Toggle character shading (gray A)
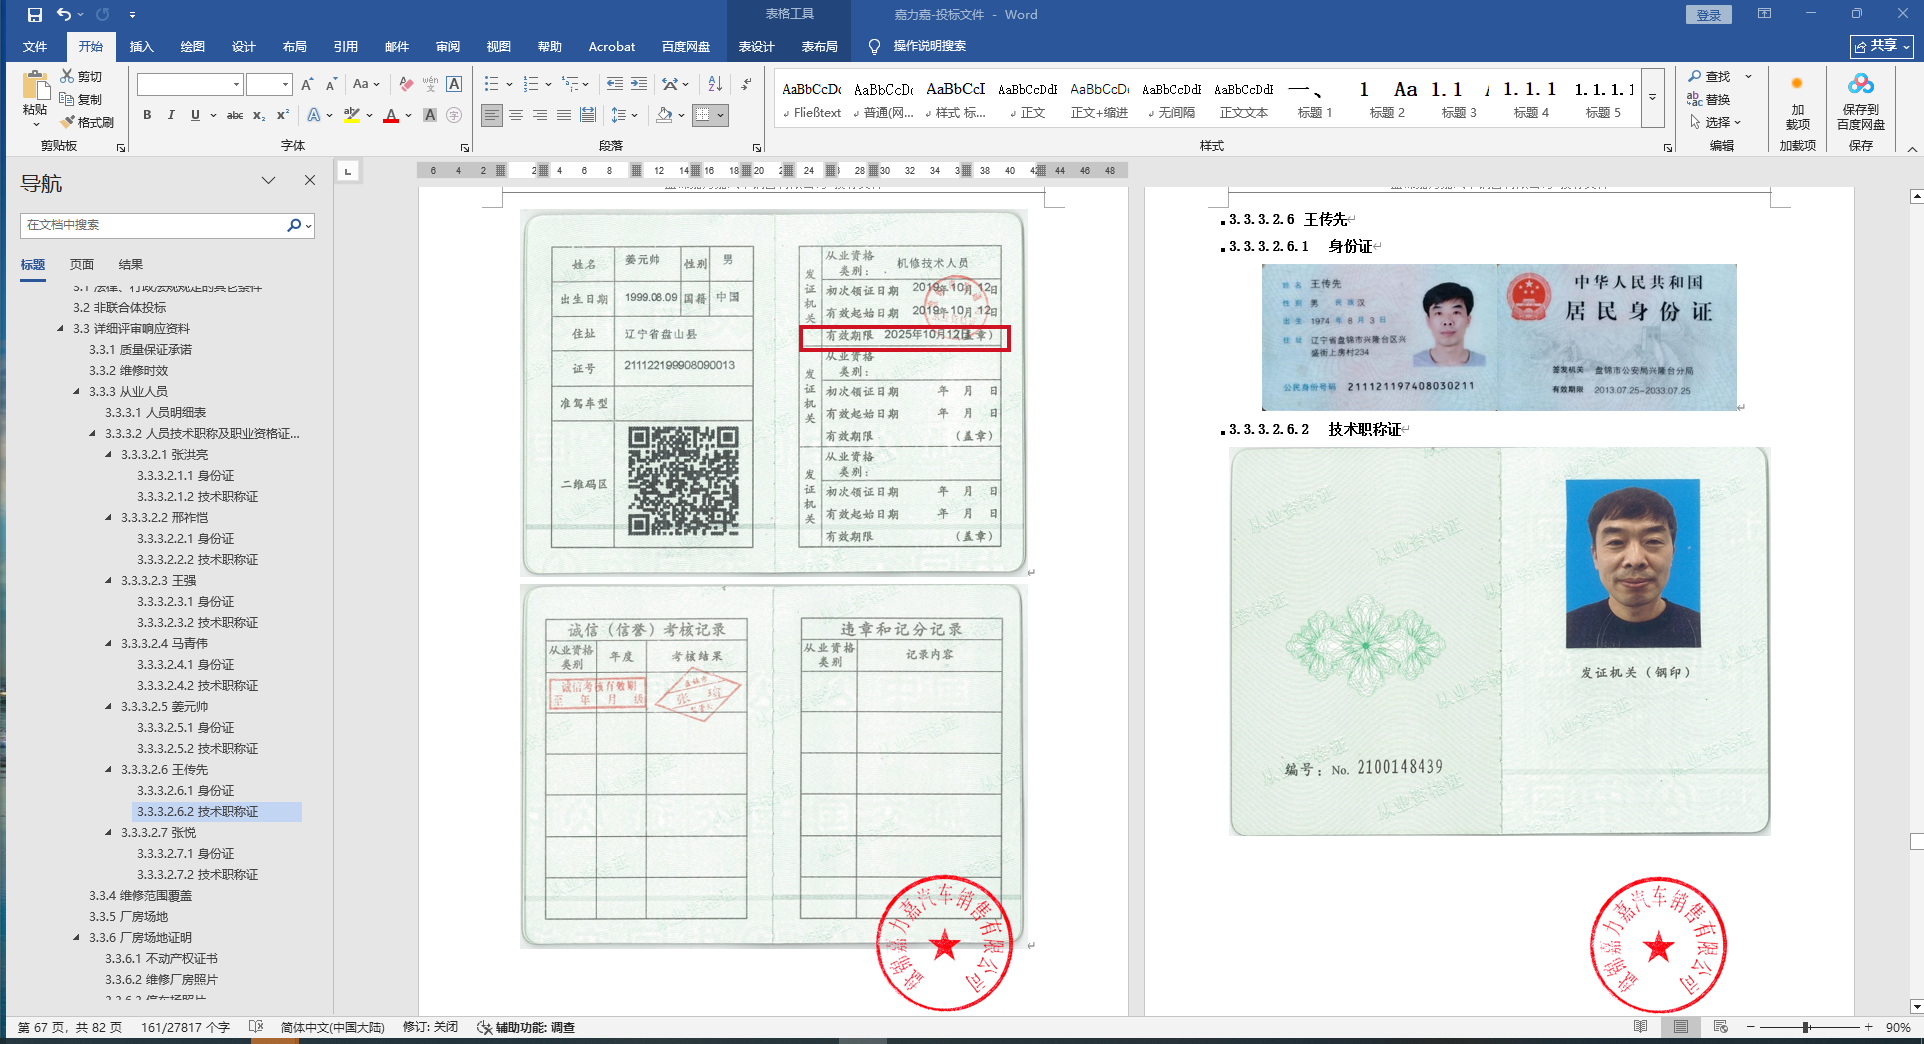Viewport: 1924px width, 1044px height. 430,115
